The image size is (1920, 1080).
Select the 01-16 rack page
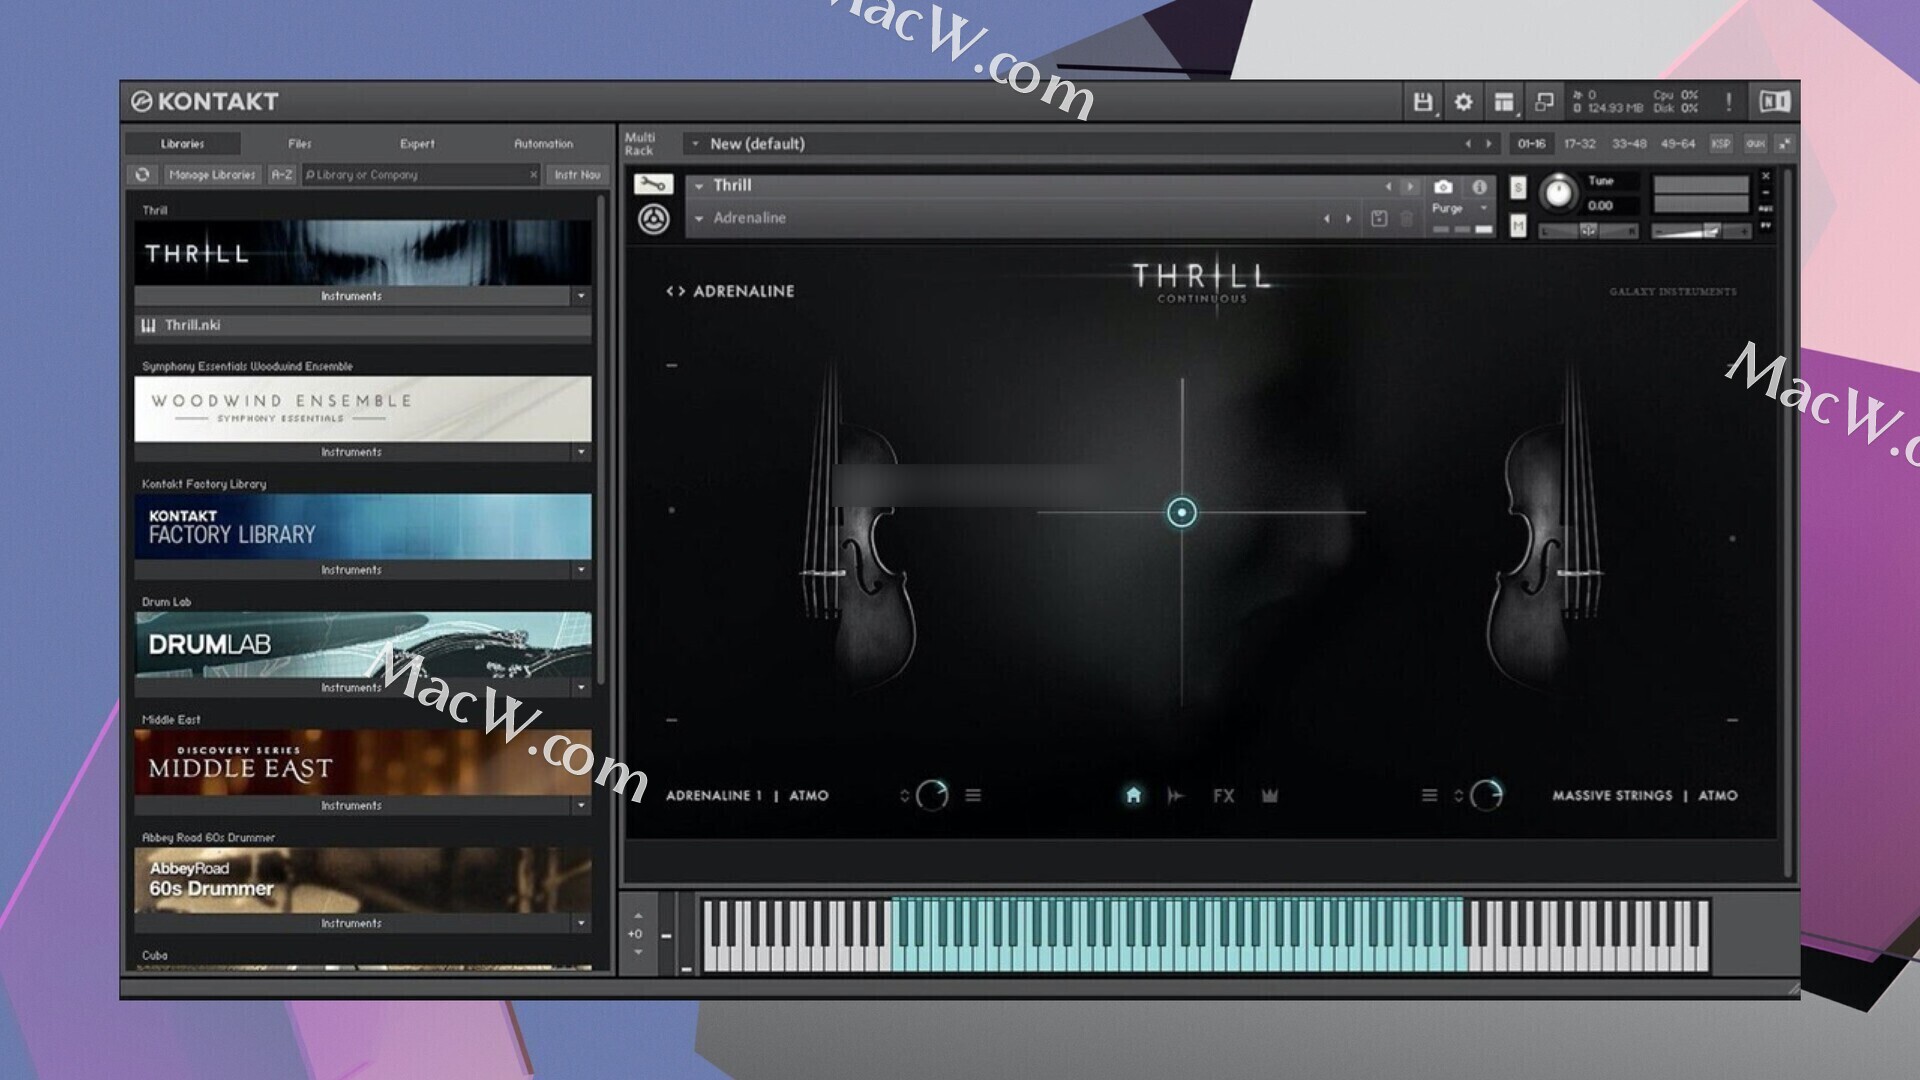(1531, 144)
